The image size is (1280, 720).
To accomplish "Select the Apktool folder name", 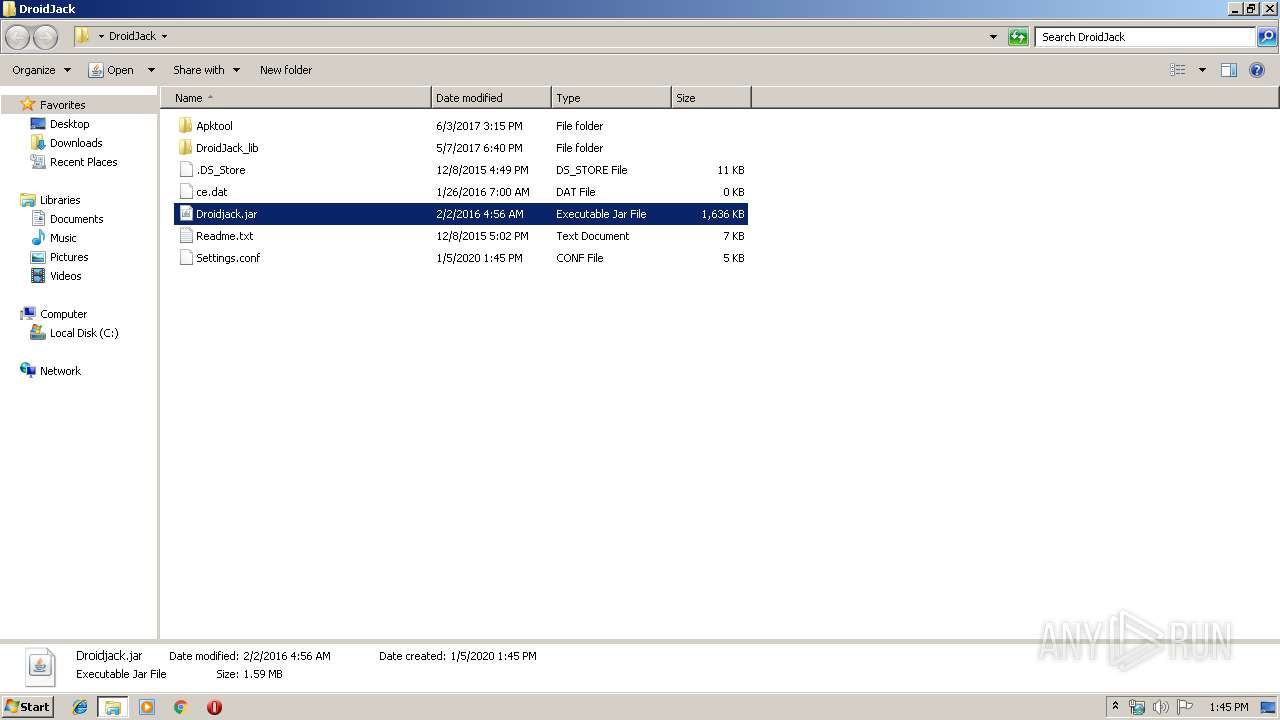I will click(x=214, y=126).
